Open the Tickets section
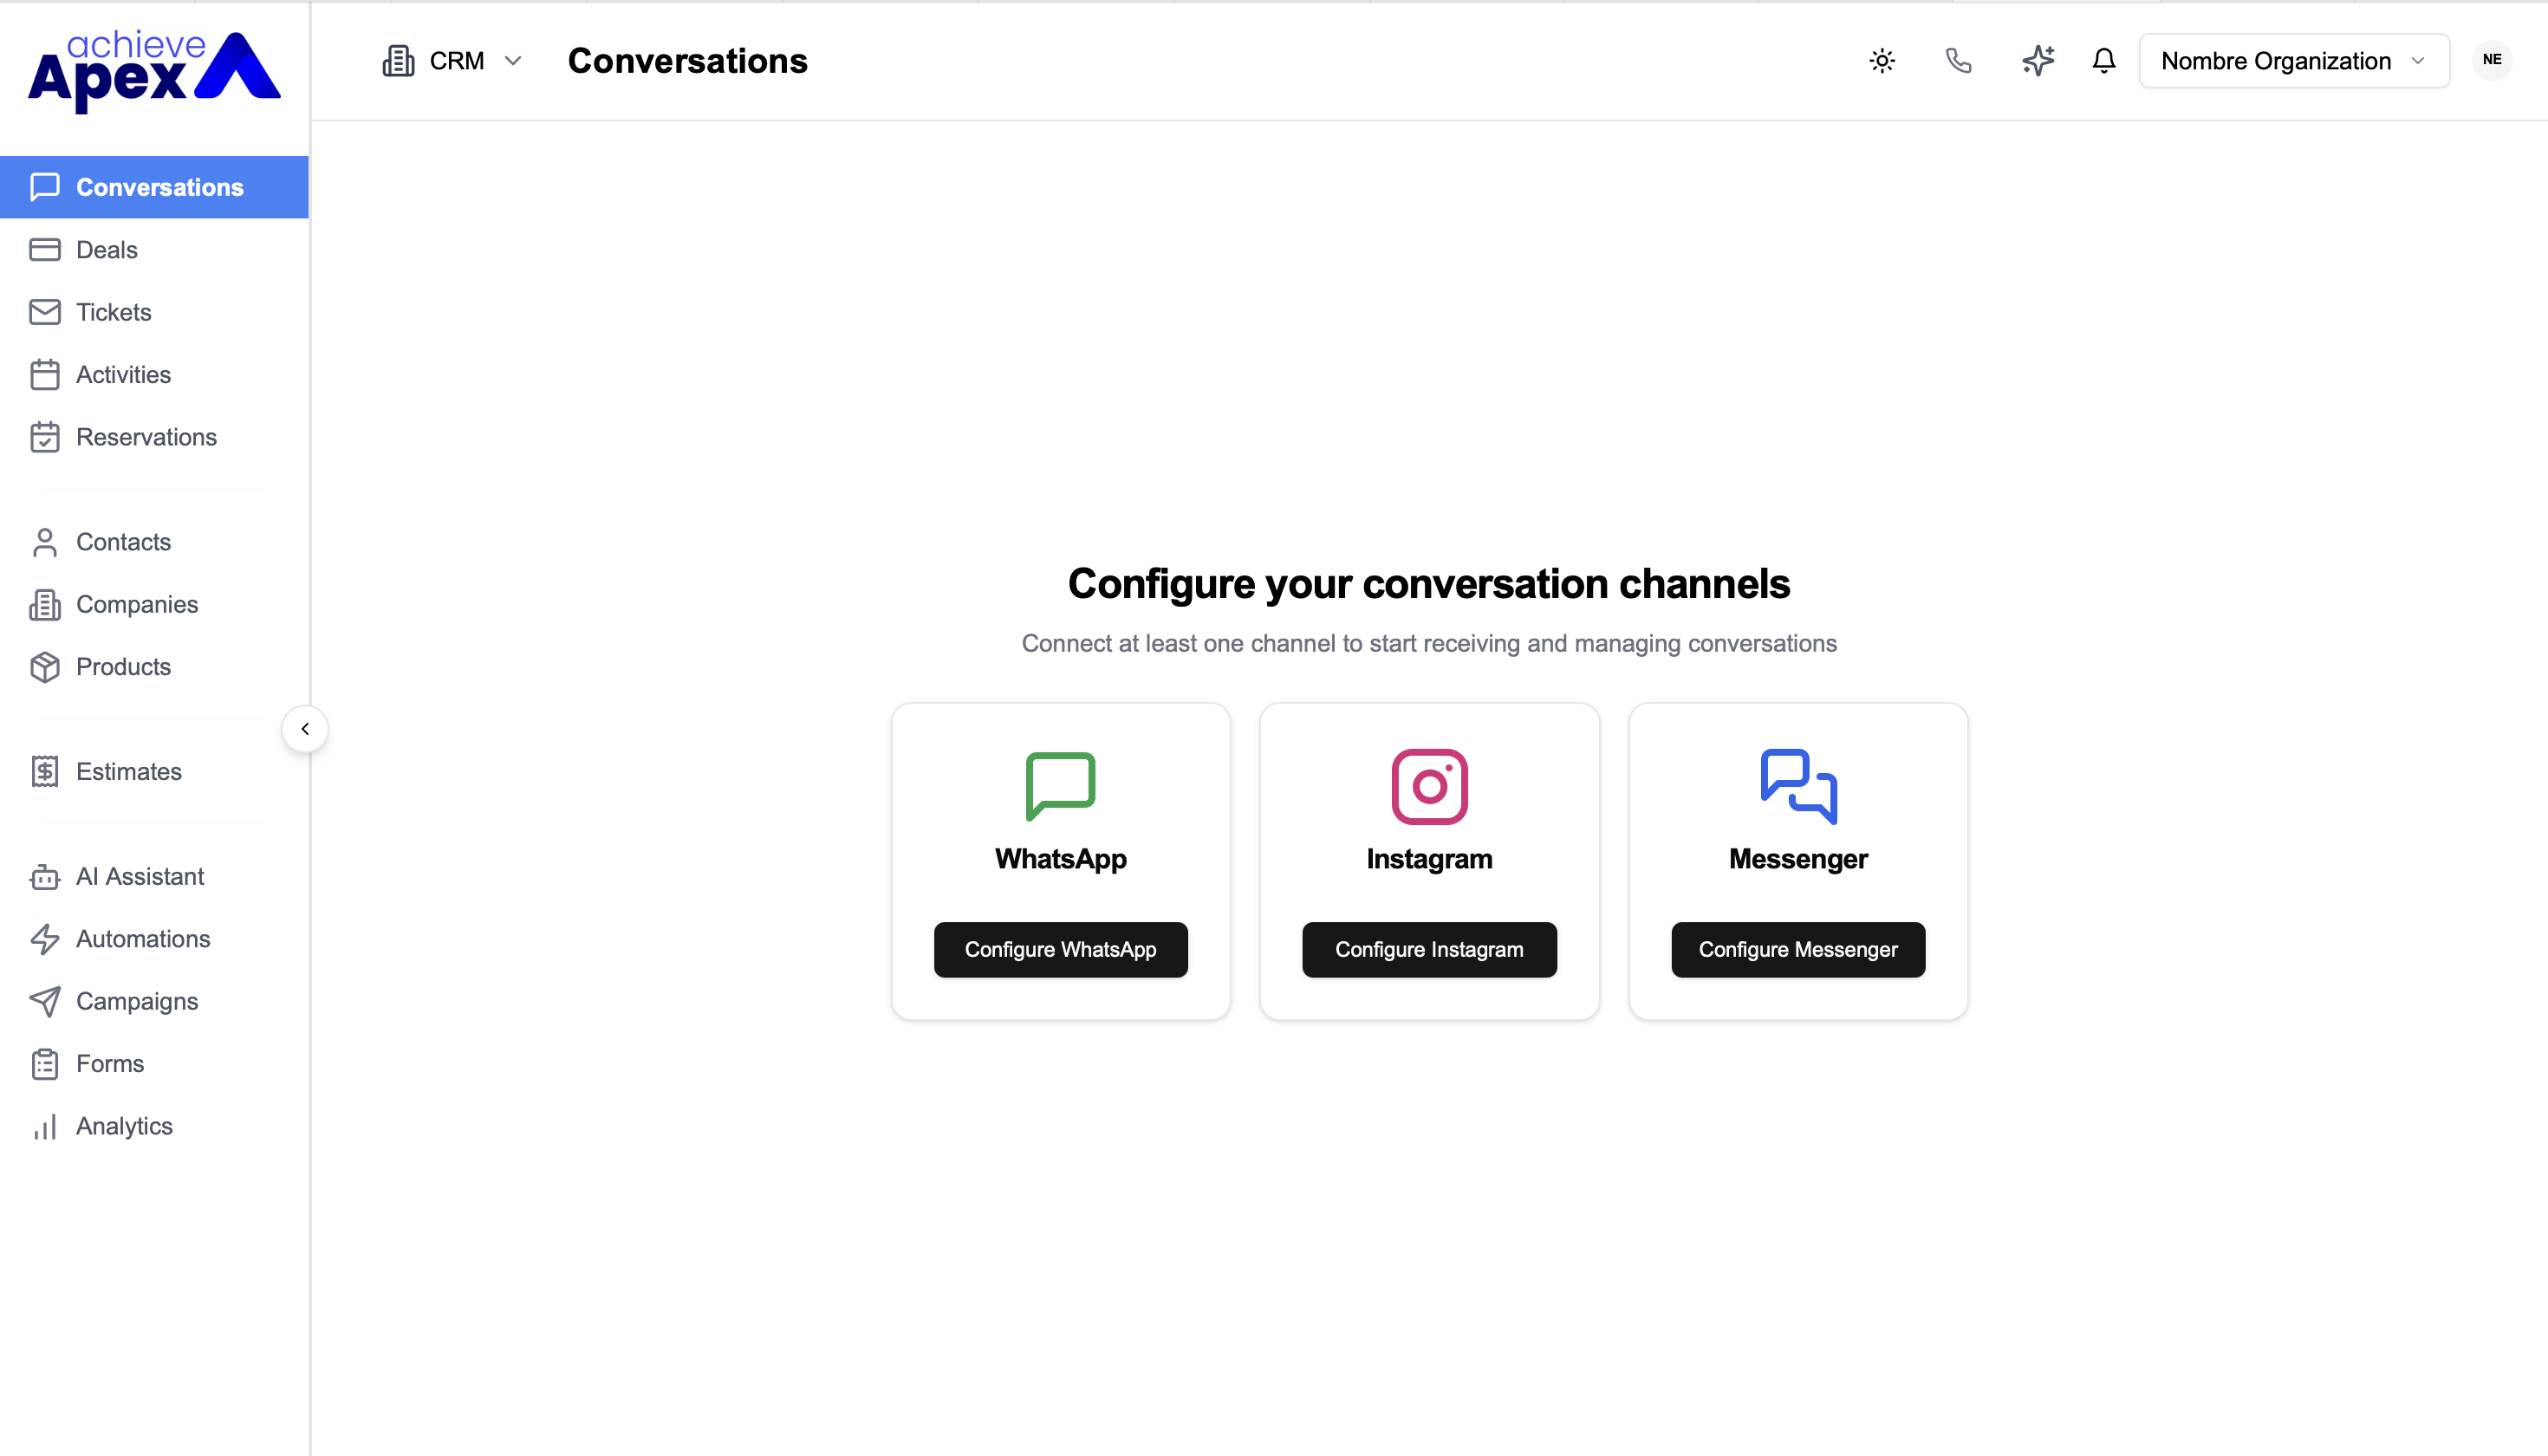Image resolution: width=2548 pixels, height=1456 pixels. coord(154,312)
